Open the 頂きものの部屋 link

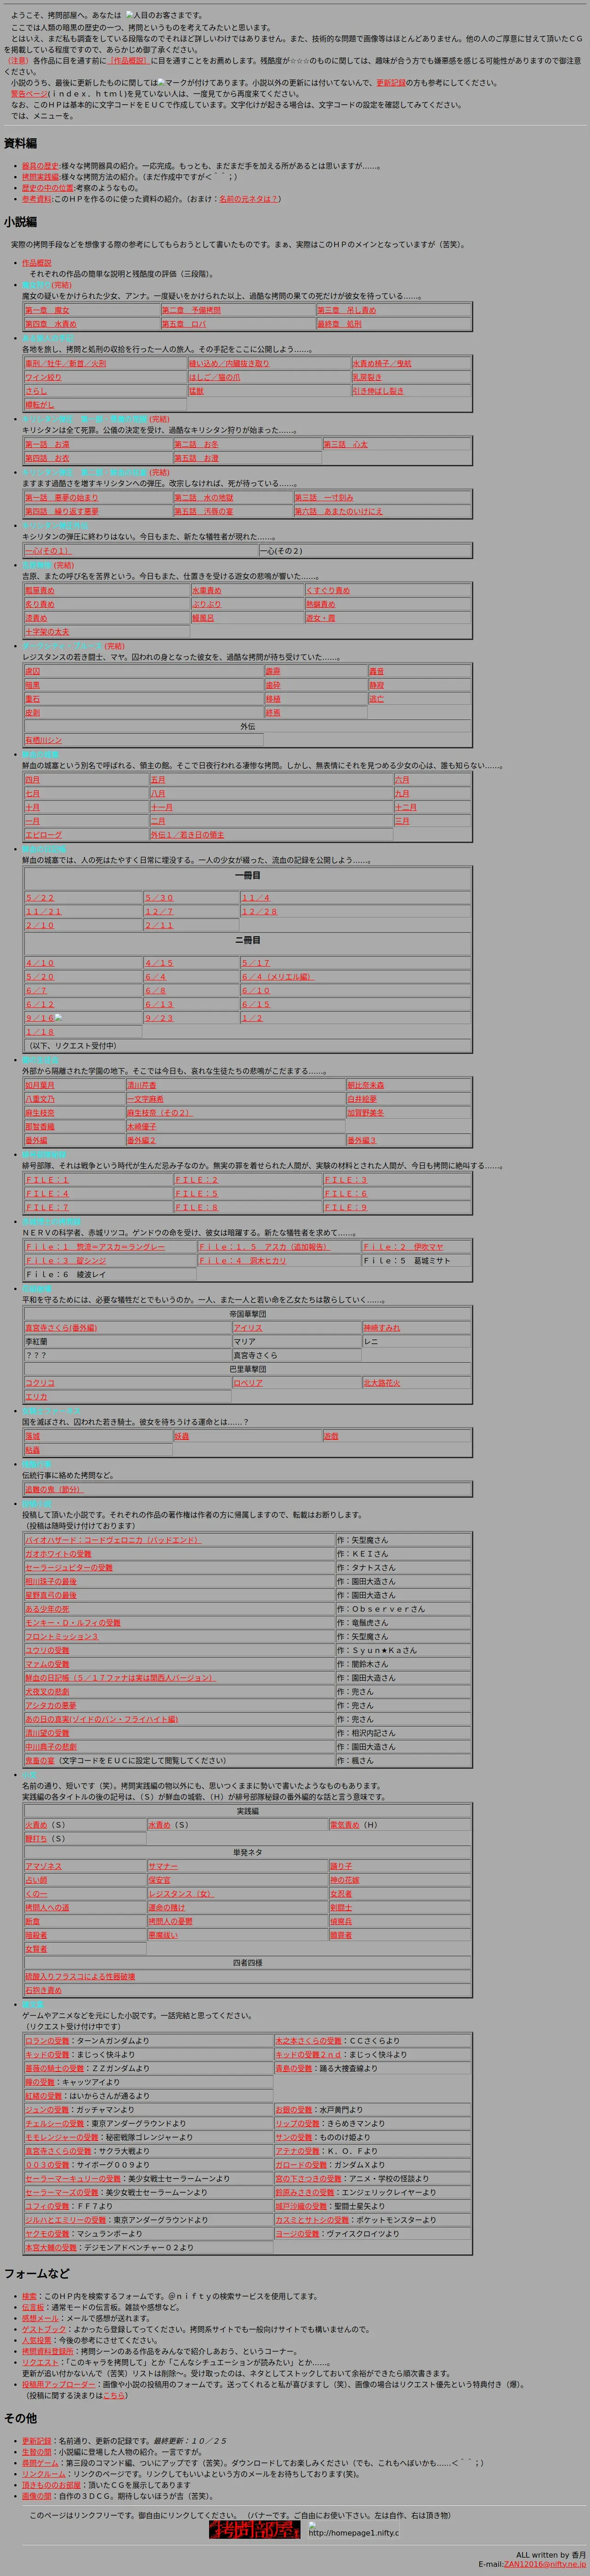52,2485
